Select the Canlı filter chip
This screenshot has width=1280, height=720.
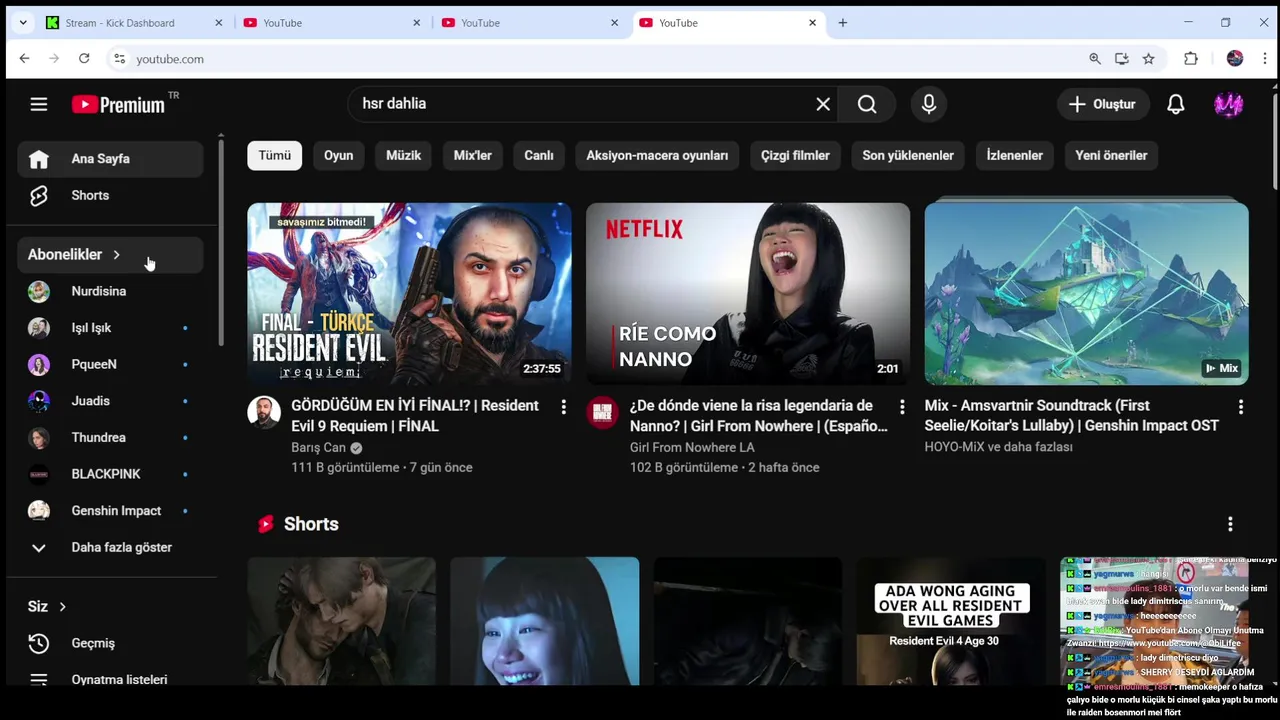[539, 155]
